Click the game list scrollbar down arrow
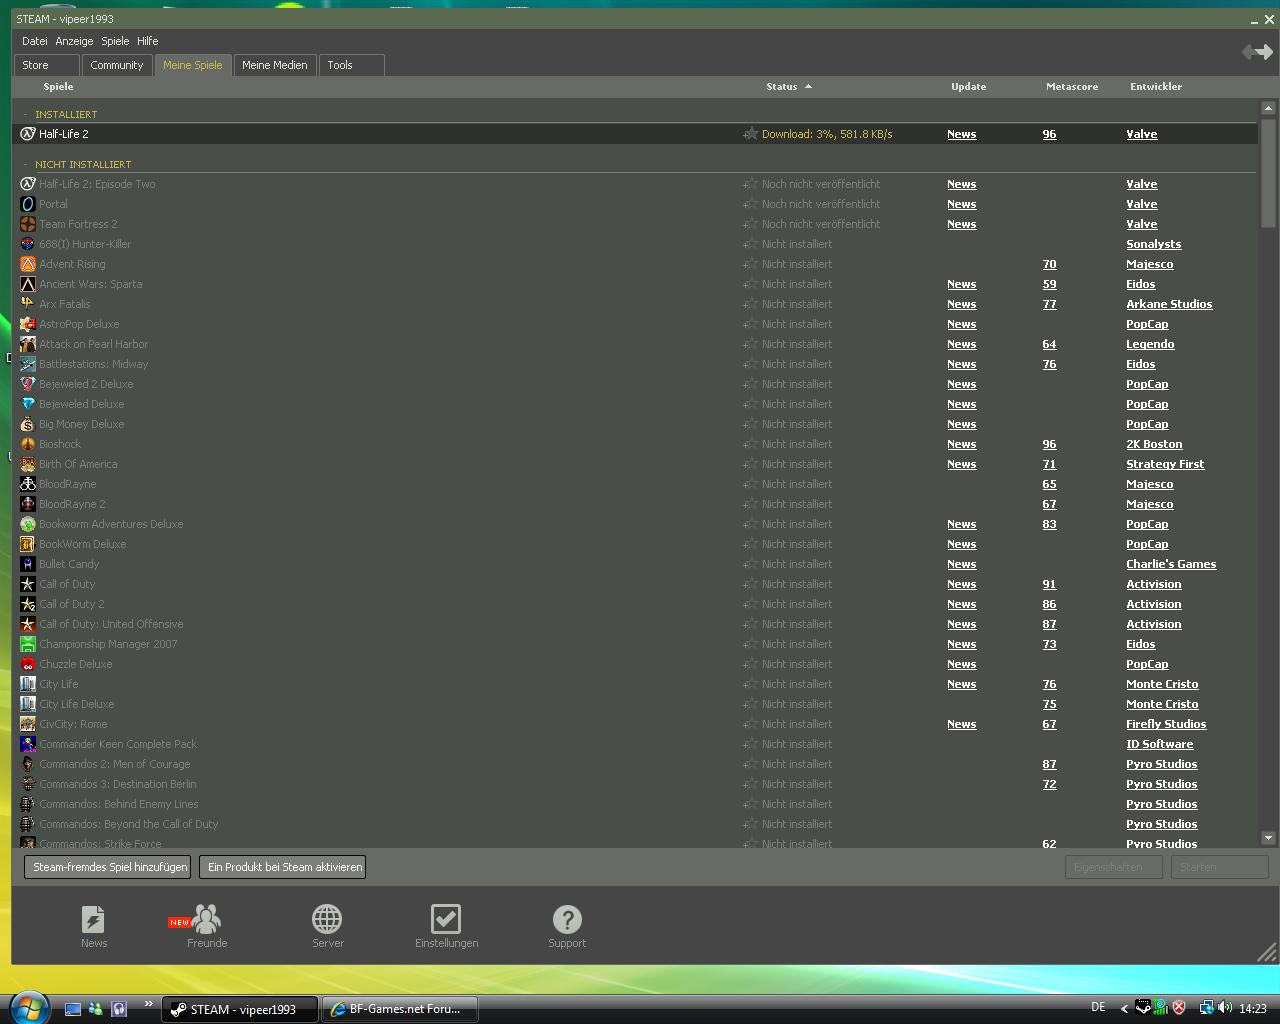The image size is (1280, 1024). pyautogui.click(x=1268, y=838)
